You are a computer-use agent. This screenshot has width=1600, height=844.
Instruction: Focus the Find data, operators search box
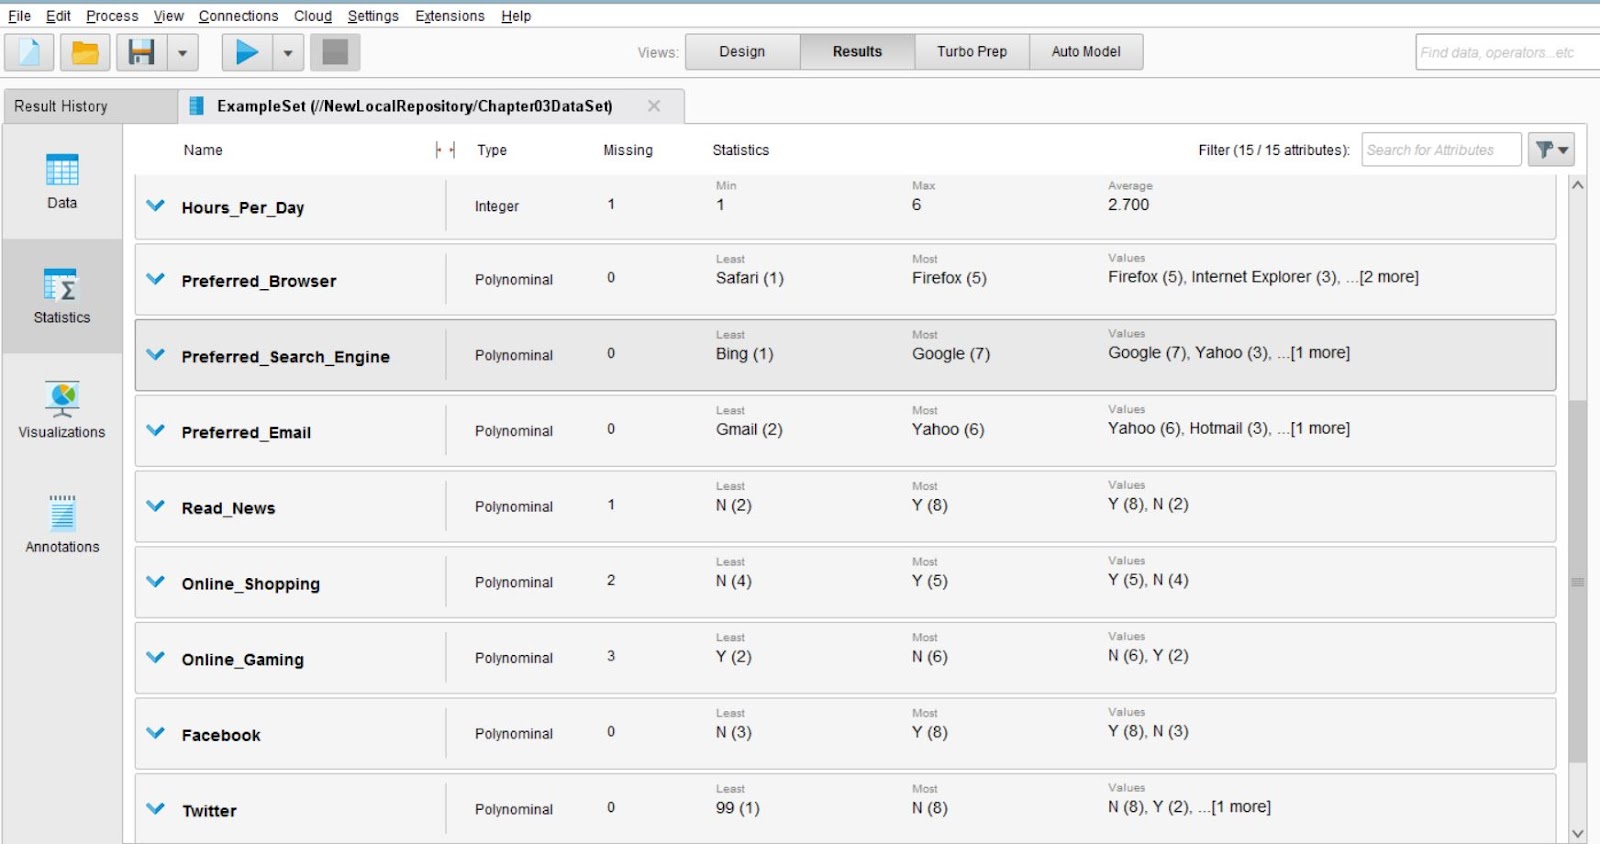coord(1507,52)
